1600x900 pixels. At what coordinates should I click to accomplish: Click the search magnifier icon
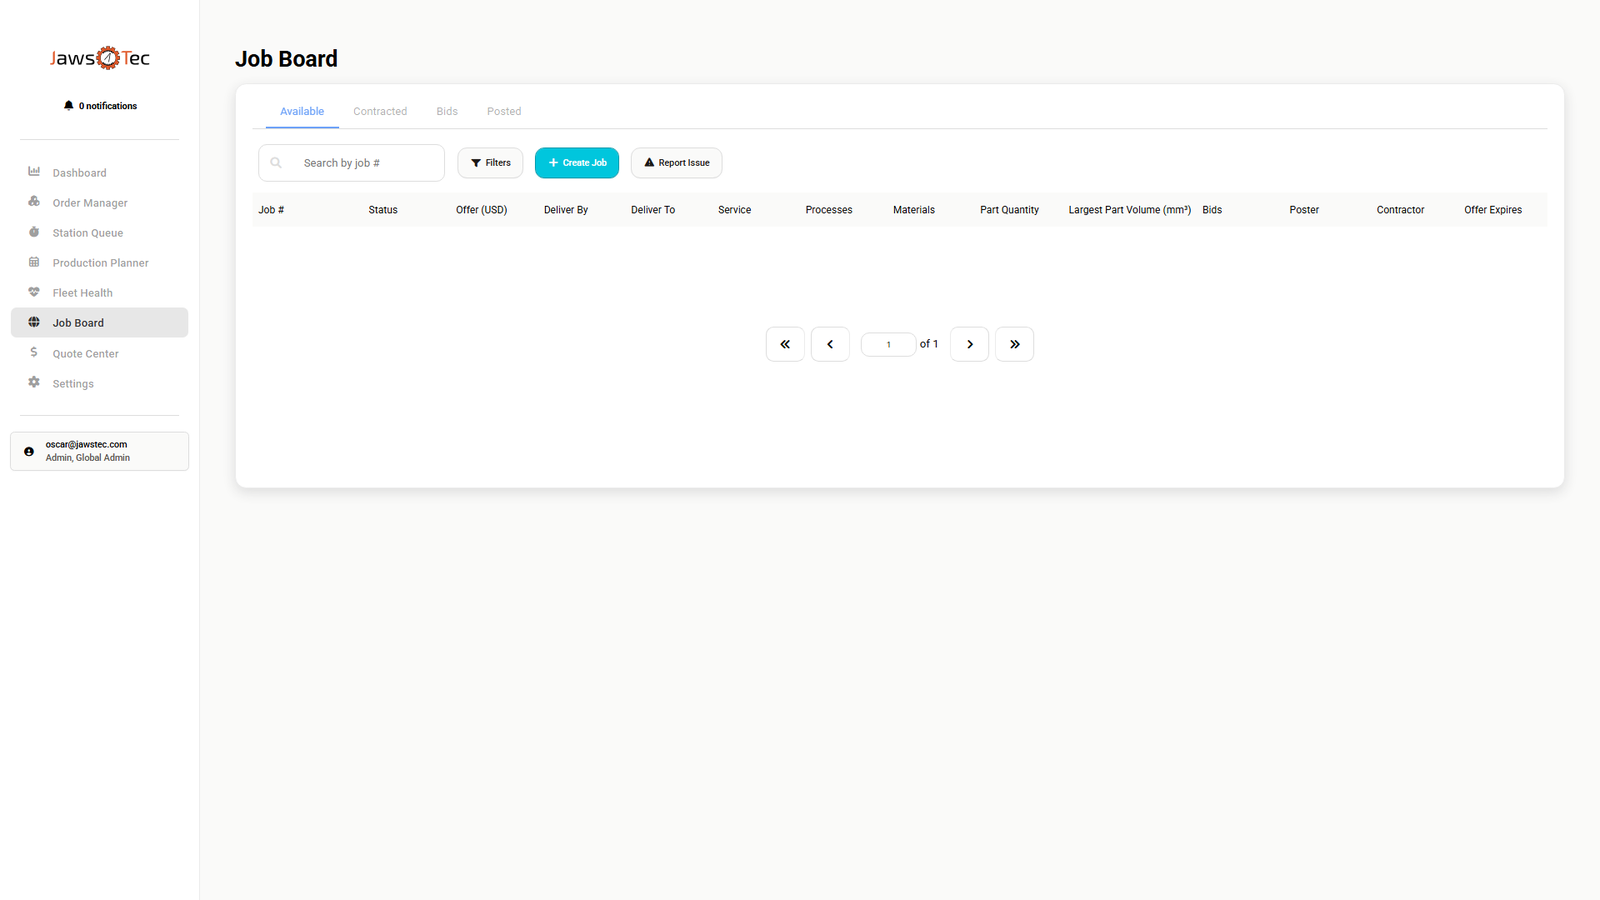point(276,163)
